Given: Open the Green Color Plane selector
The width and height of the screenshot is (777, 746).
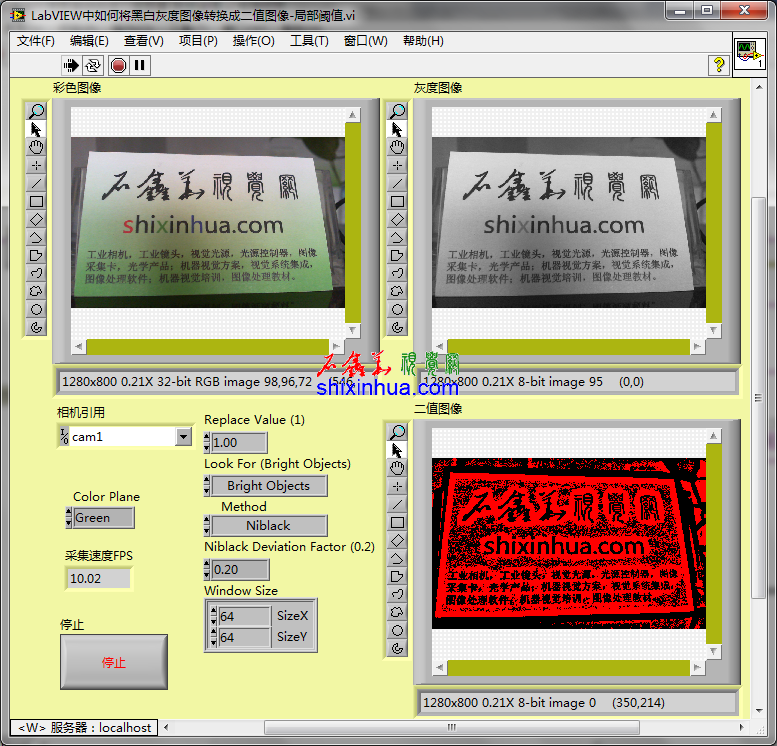Looking at the screenshot, I should click(x=103, y=518).
